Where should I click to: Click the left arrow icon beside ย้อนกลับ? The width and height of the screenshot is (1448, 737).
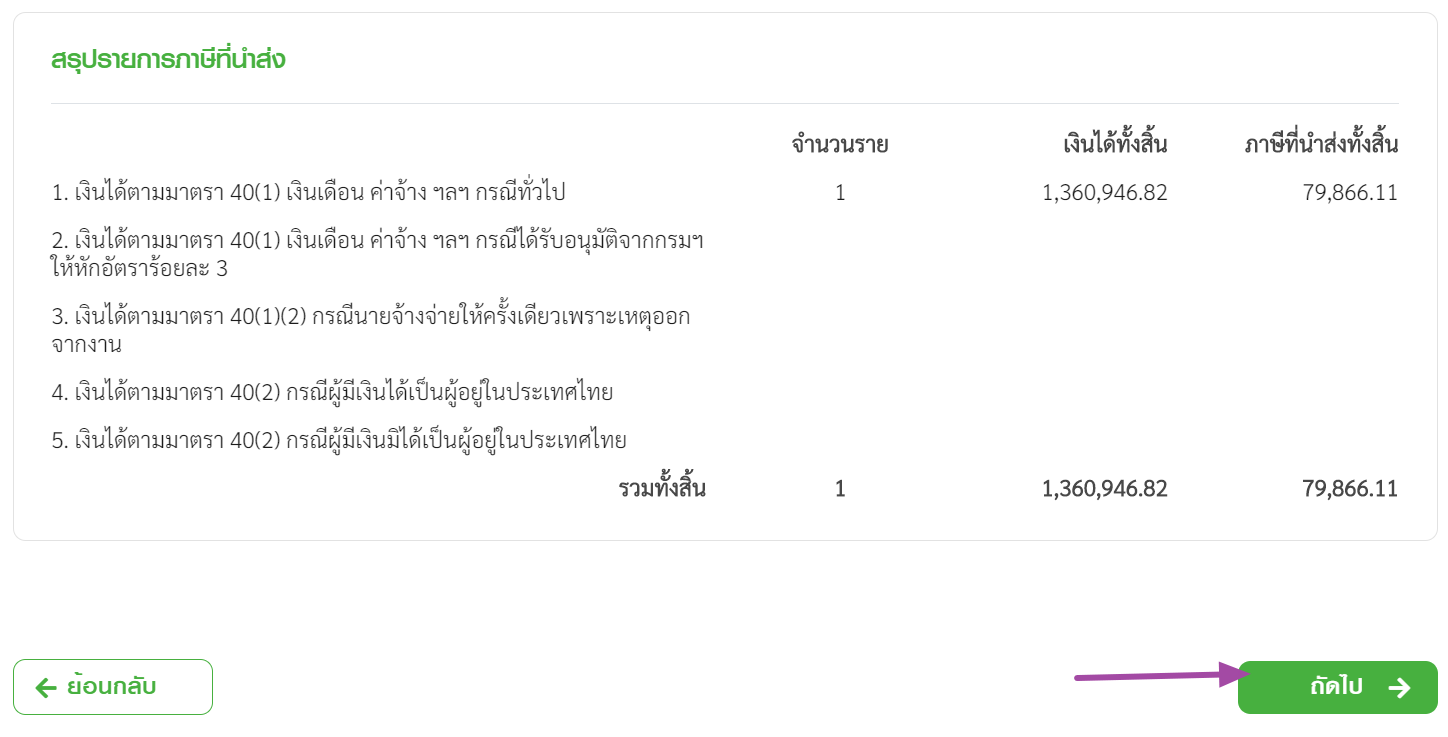(46, 688)
